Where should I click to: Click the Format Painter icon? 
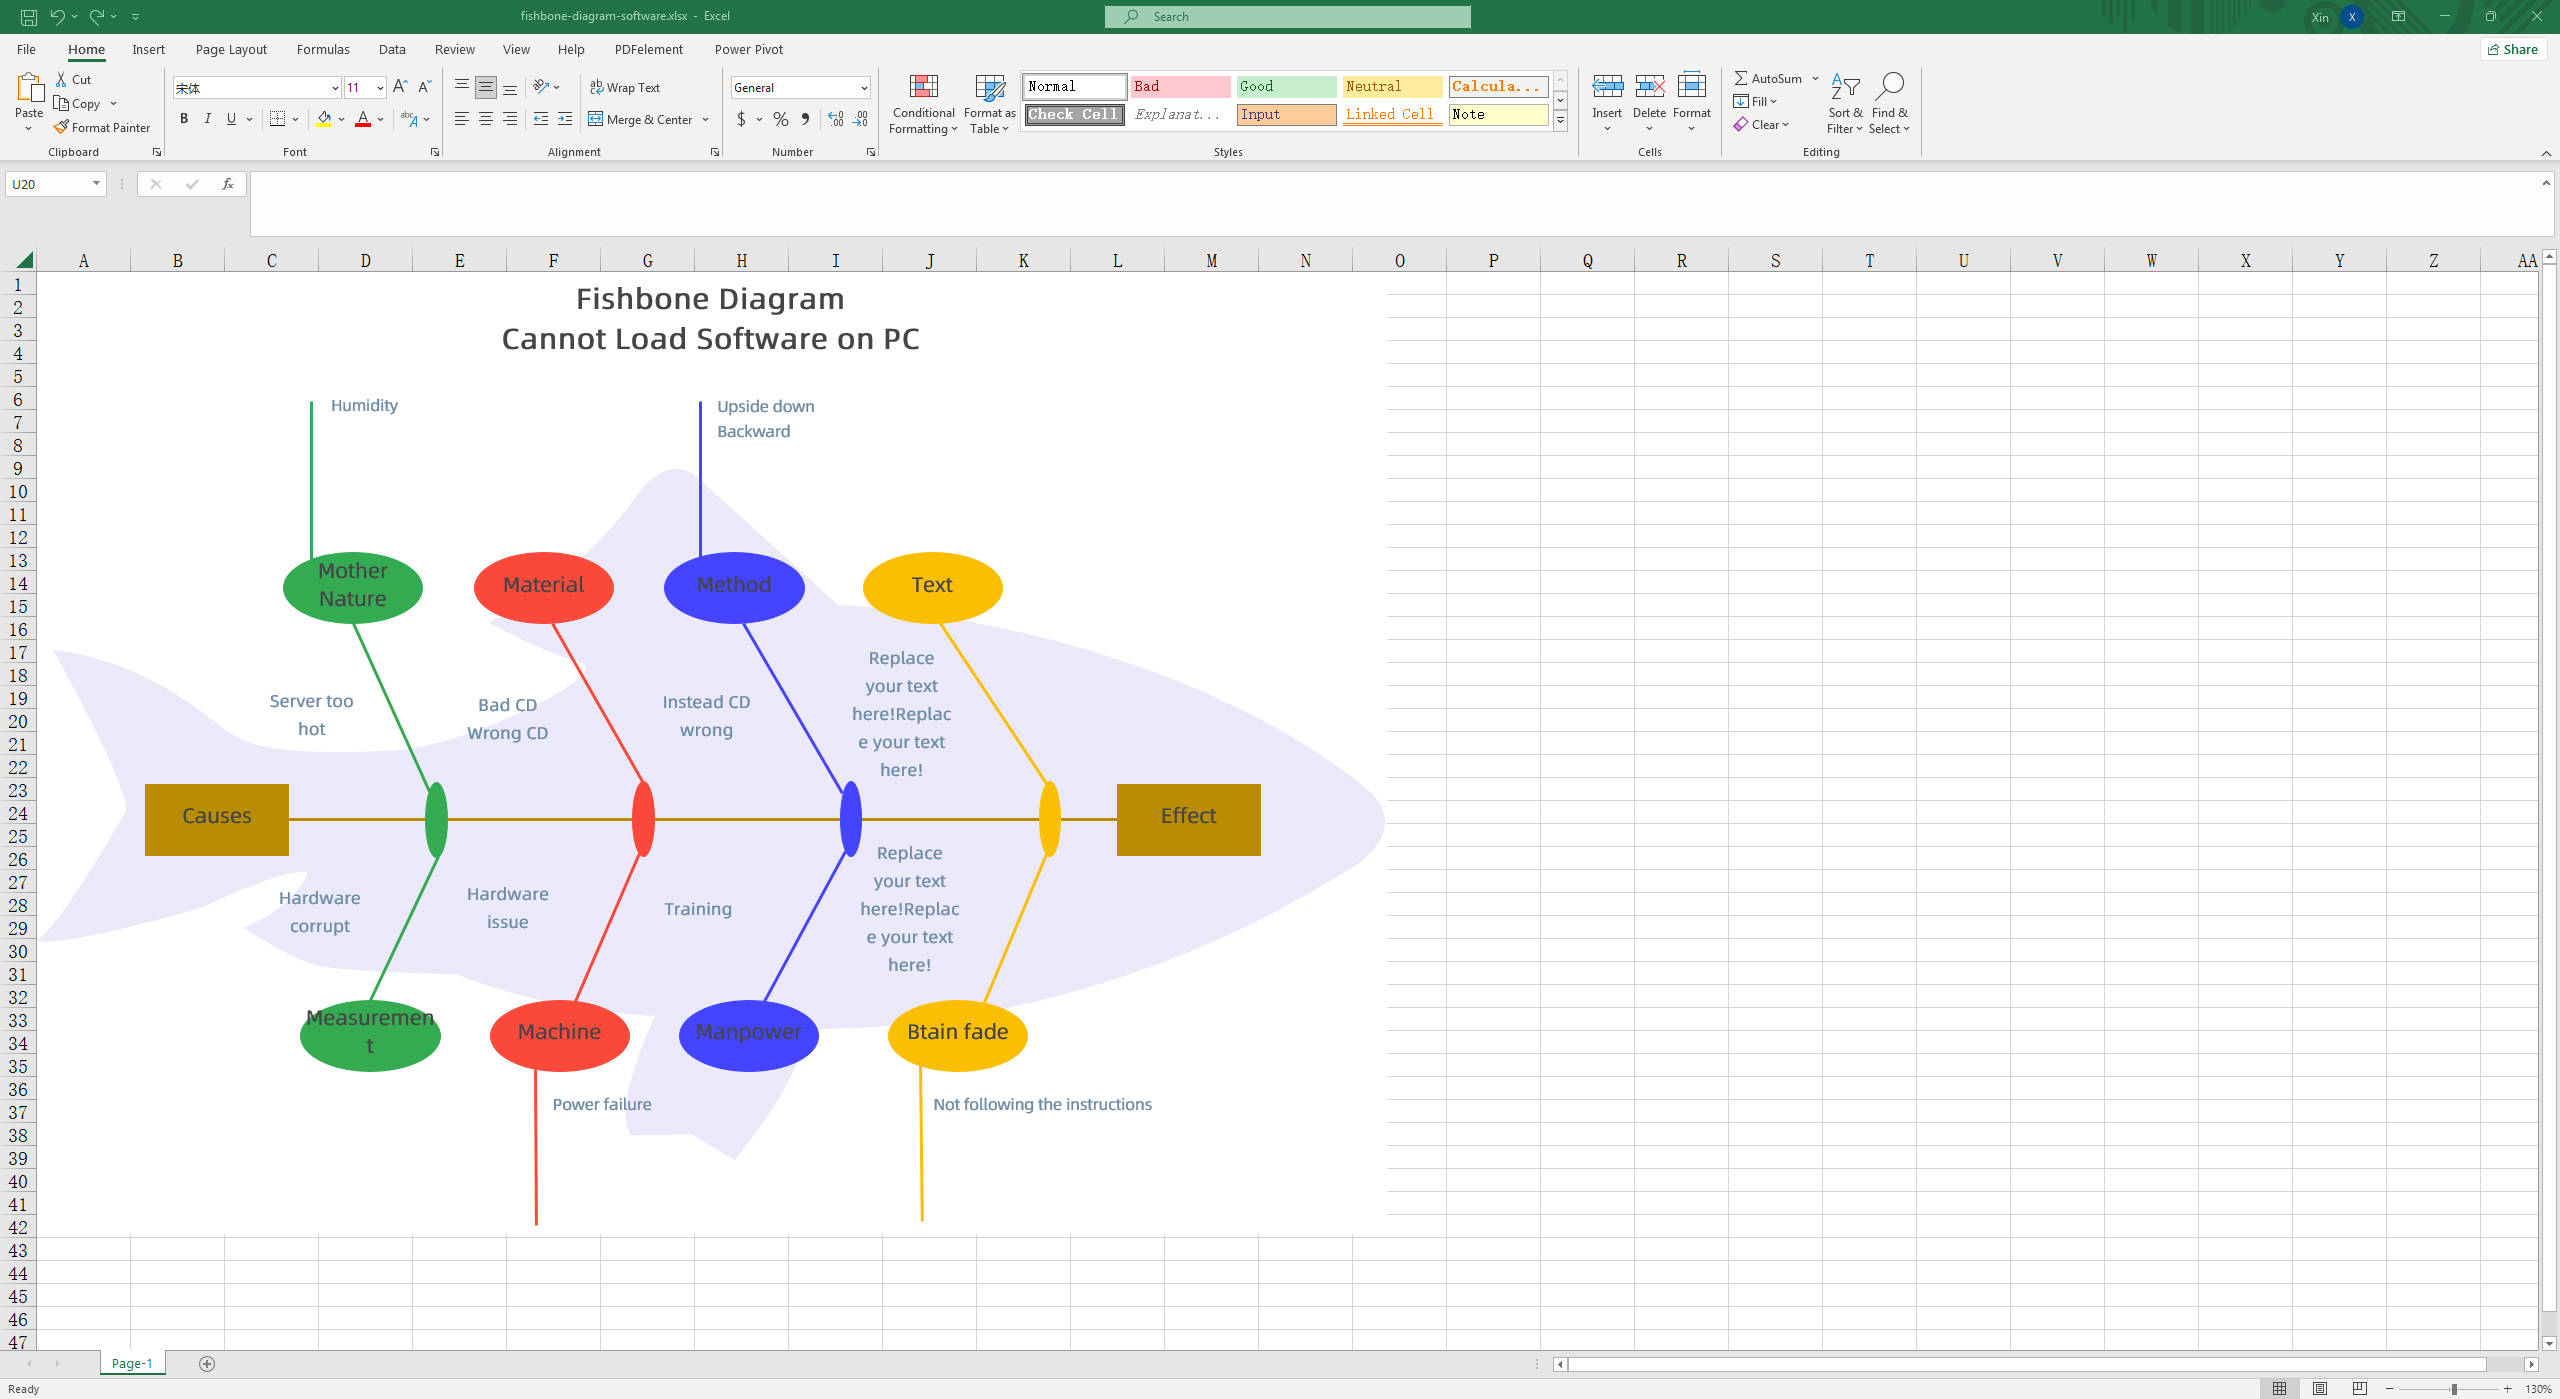click(x=62, y=127)
